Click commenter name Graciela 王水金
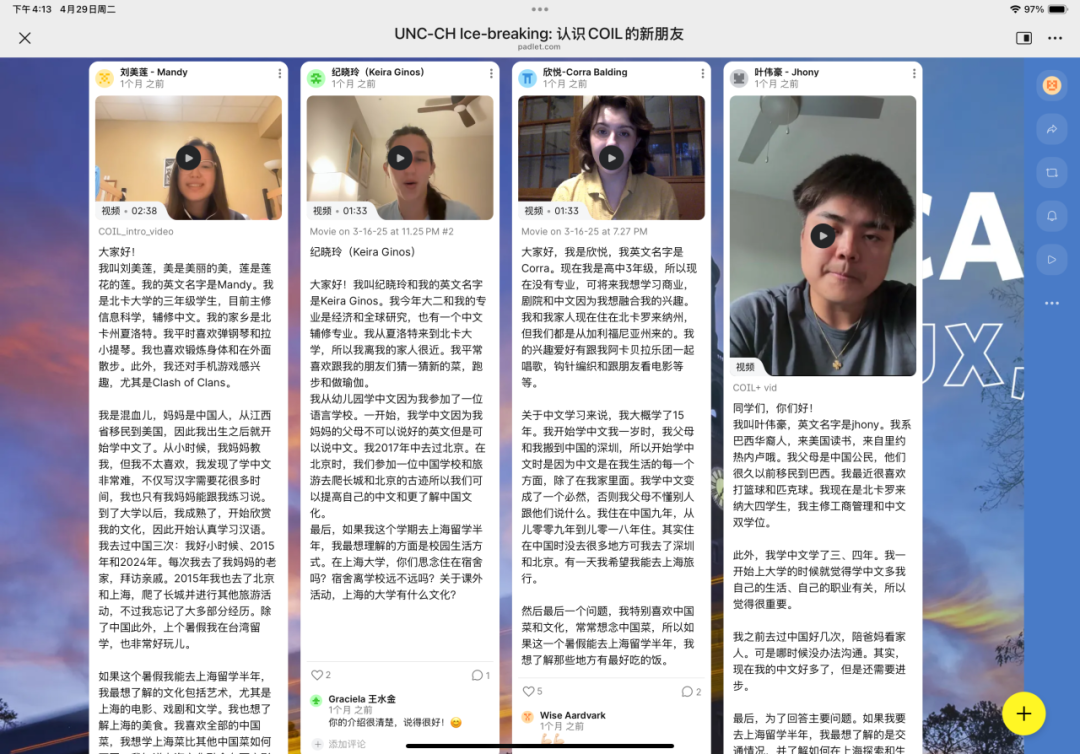The width and height of the screenshot is (1080, 754). click(x=362, y=699)
